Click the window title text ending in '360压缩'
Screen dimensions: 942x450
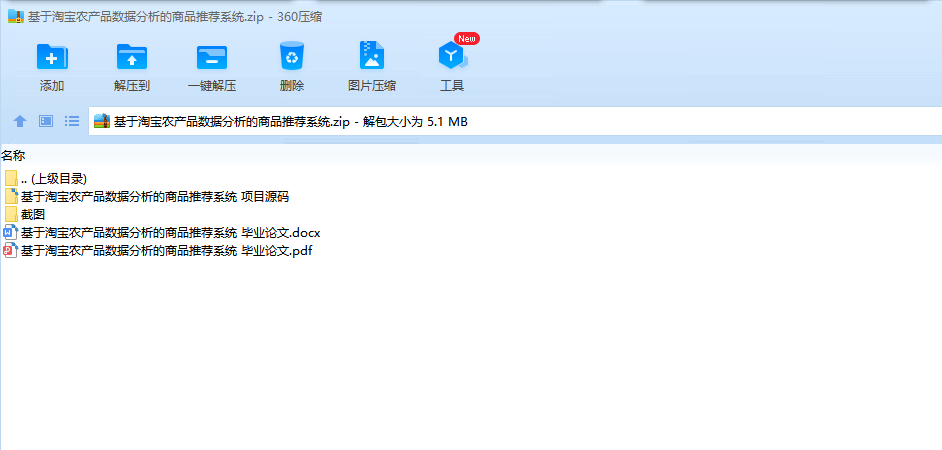click(175, 17)
